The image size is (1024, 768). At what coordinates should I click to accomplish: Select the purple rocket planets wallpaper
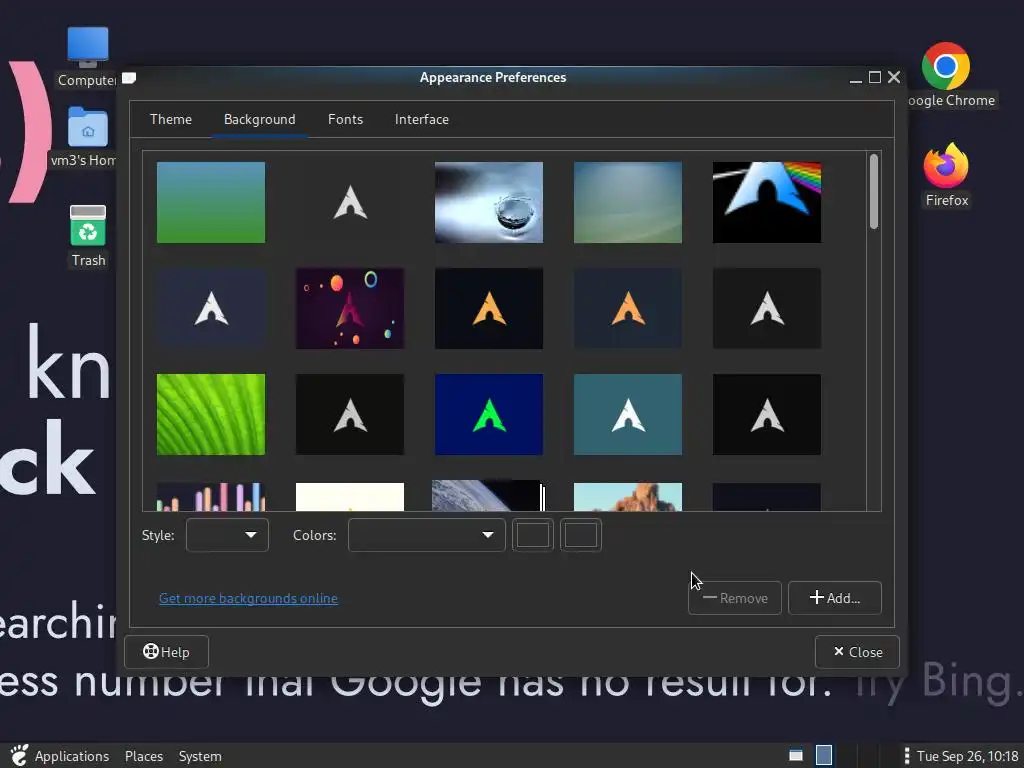tap(350, 308)
